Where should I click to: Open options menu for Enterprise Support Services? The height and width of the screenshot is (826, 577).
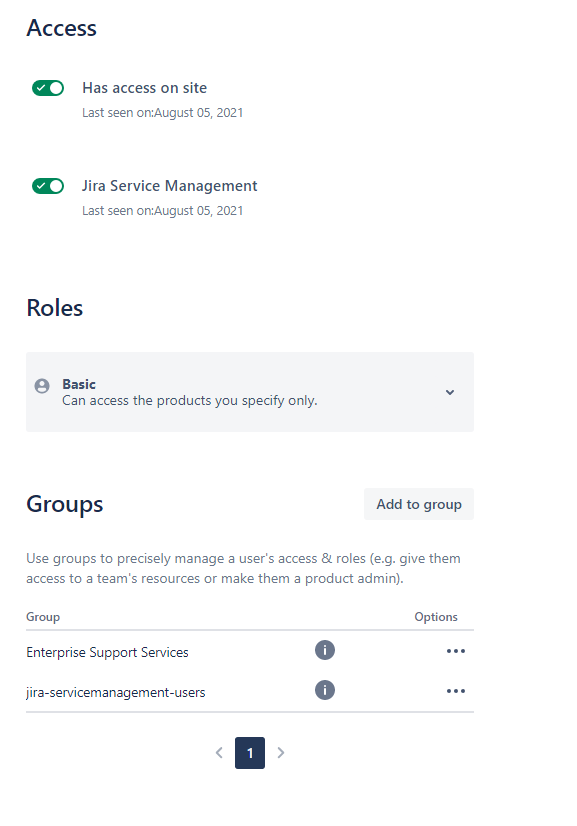(x=456, y=651)
